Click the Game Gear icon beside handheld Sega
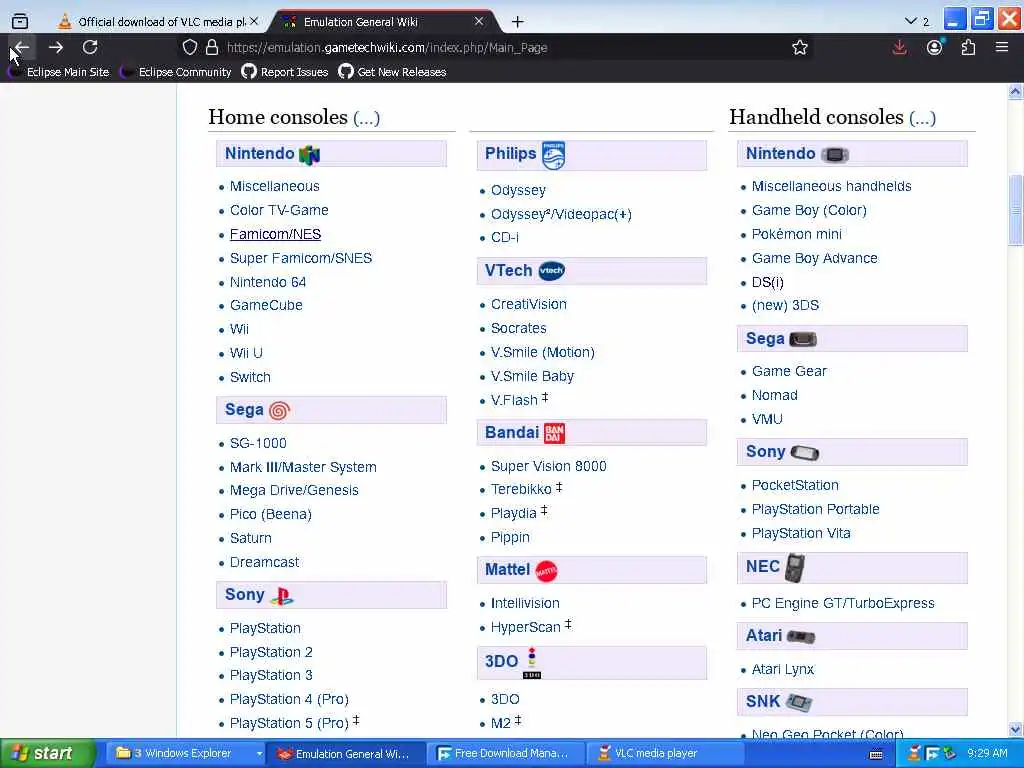This screenshot has width=1024, height=768. coord(803,340)
